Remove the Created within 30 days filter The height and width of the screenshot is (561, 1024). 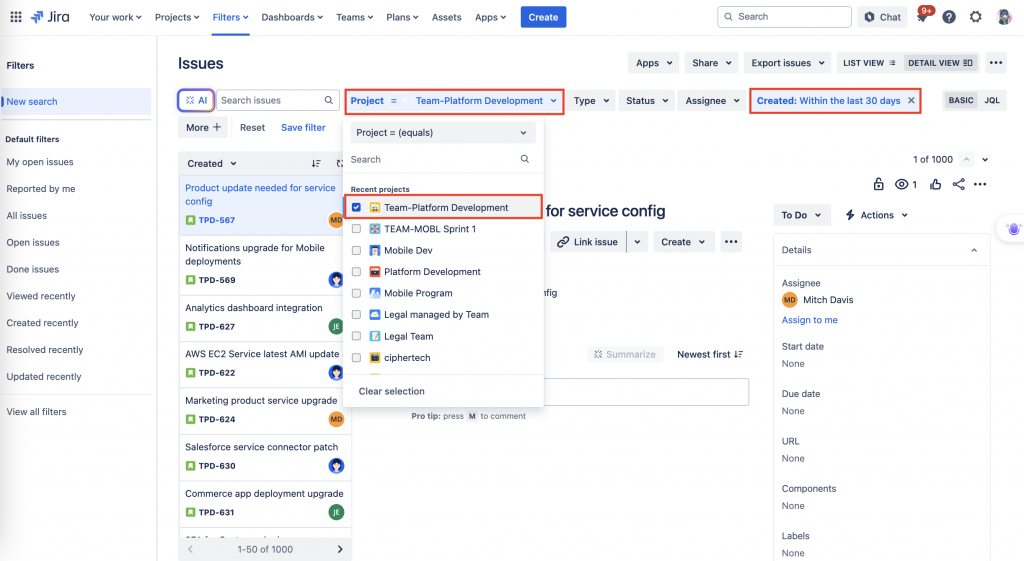tap(911, 101)
